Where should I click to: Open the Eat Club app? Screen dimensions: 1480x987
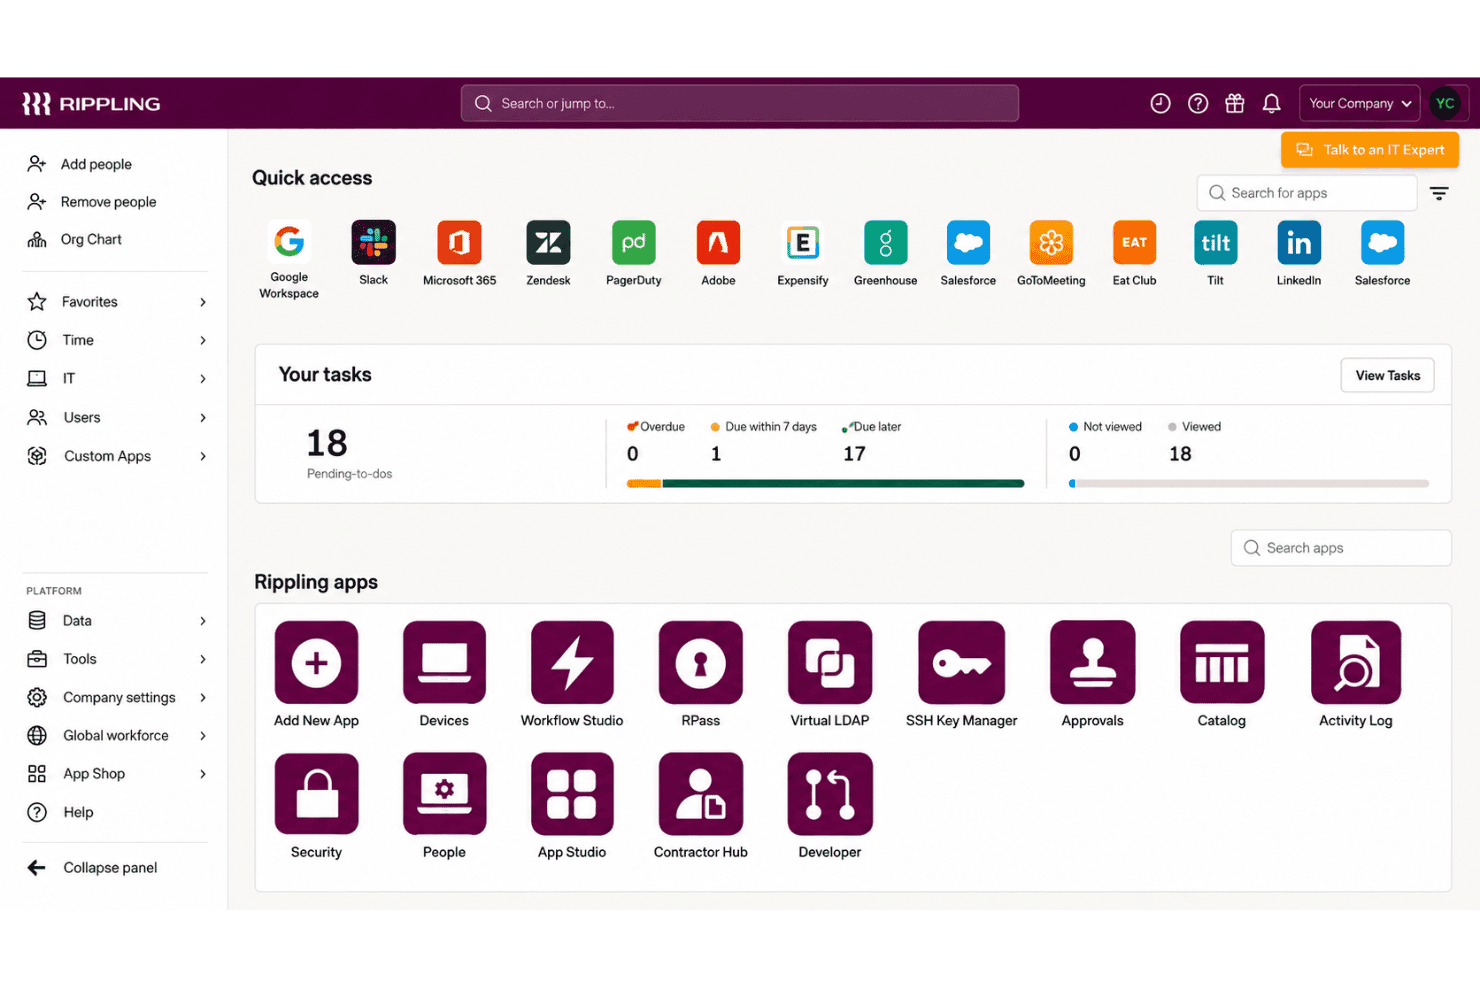[1134, 242]
